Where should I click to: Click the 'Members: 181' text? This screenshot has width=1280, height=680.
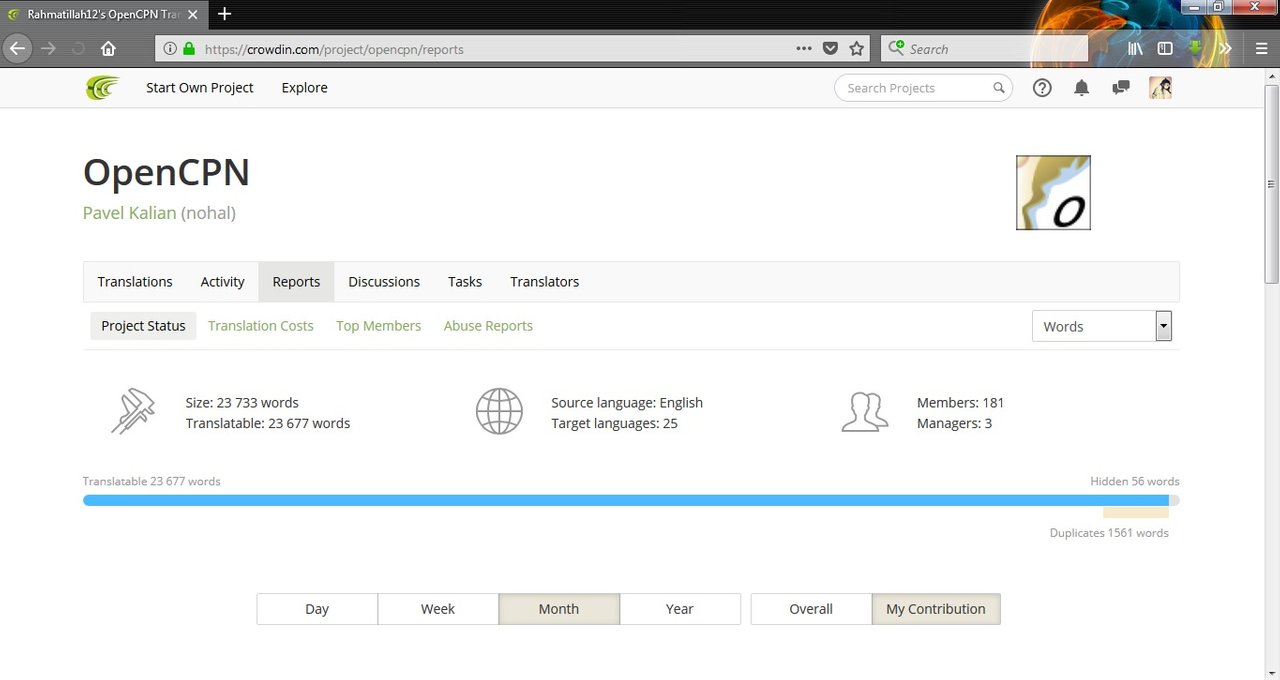960,403
